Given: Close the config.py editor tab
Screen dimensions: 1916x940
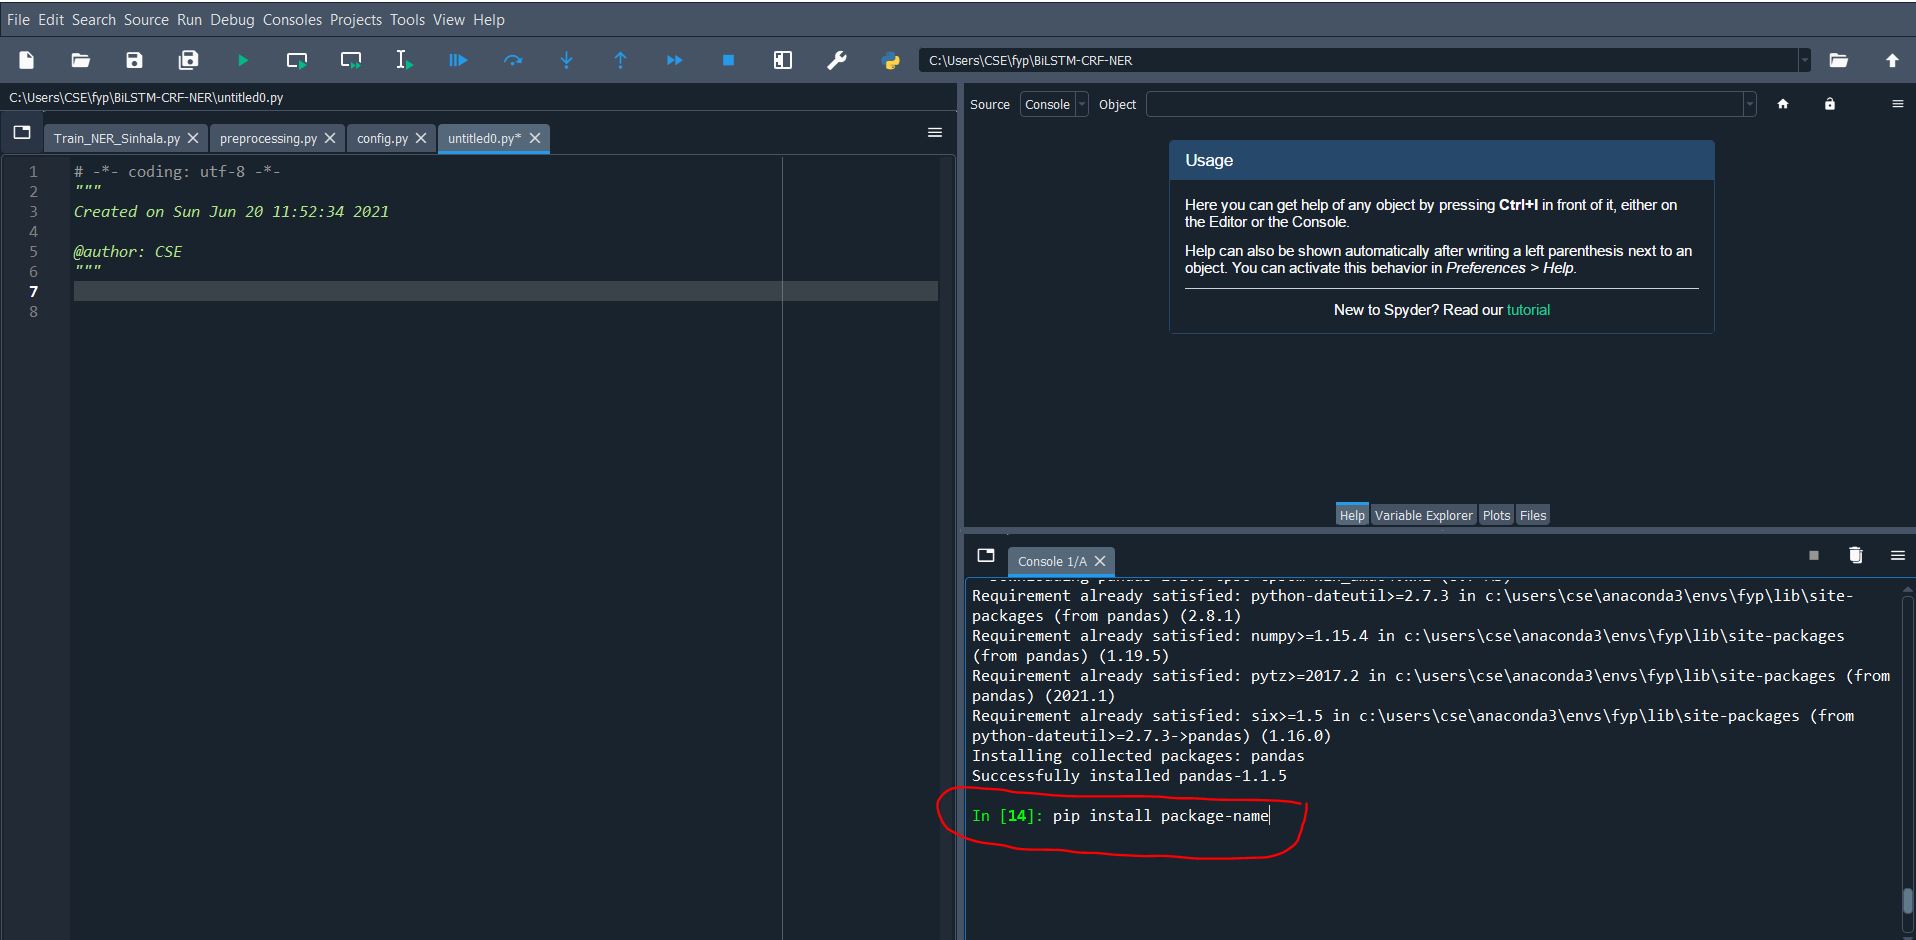Looking at the screenshot, I should pyautogui.click(x=421, y=139).
